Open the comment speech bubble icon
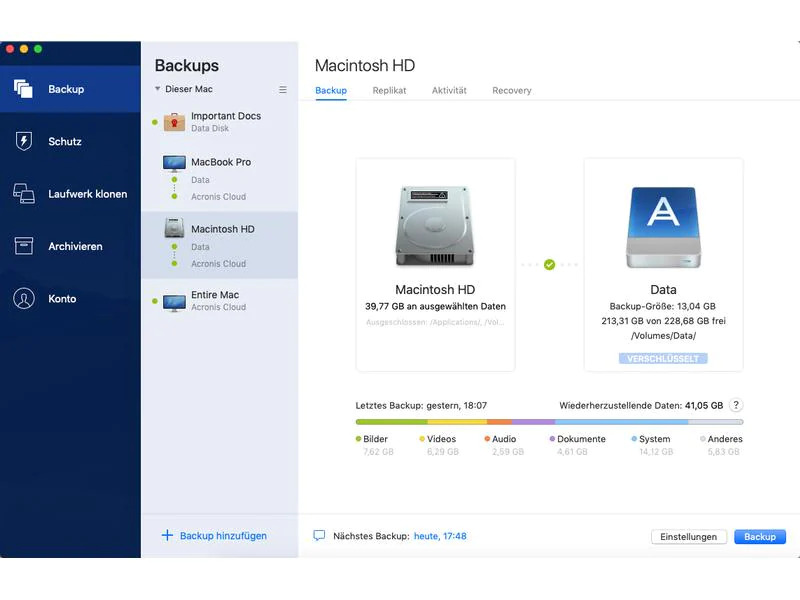Screen dimensions: 800x600 click(319, 536)
